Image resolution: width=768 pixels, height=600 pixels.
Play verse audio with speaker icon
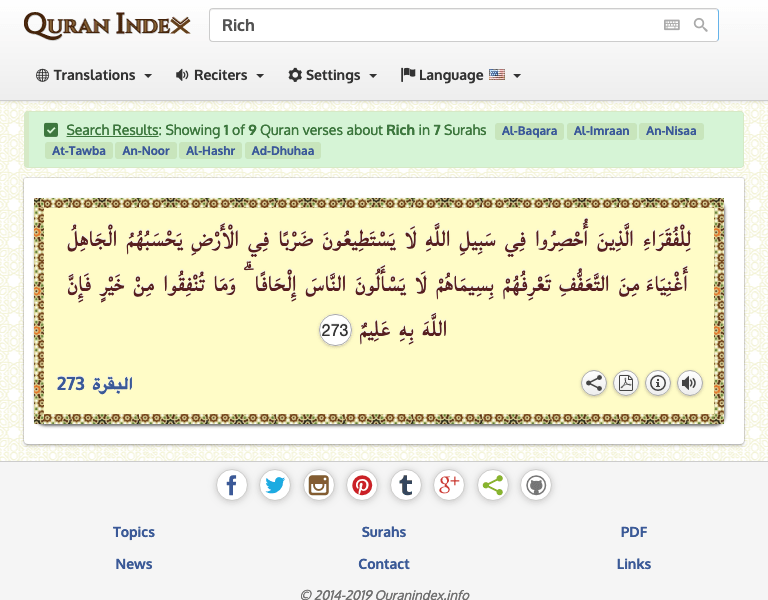pos(689,383)
